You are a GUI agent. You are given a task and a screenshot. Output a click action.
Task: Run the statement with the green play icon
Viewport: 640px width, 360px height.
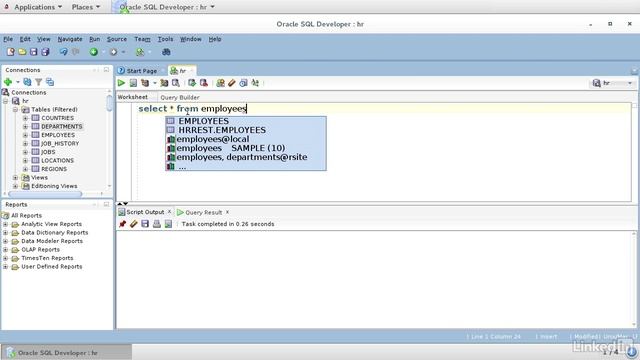click(x=121, y=83)
